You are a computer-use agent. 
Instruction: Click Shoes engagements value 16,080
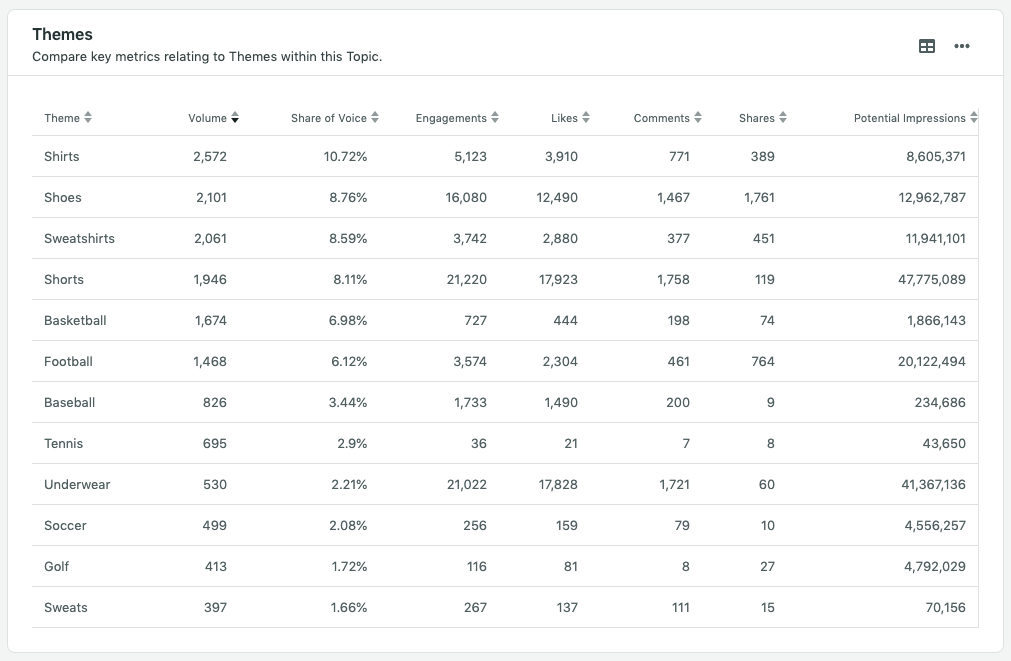(x=466, y=197)
